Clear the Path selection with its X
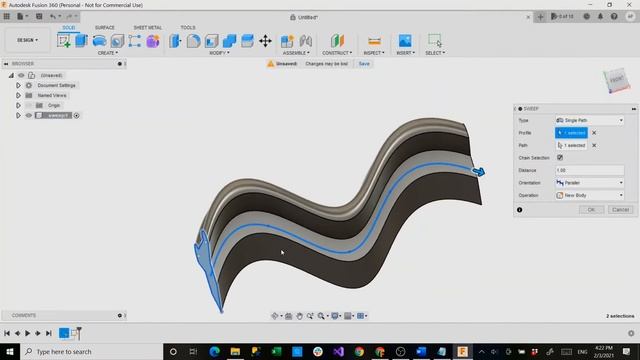The width and height of the screenshot is (640, 360). 594,145
